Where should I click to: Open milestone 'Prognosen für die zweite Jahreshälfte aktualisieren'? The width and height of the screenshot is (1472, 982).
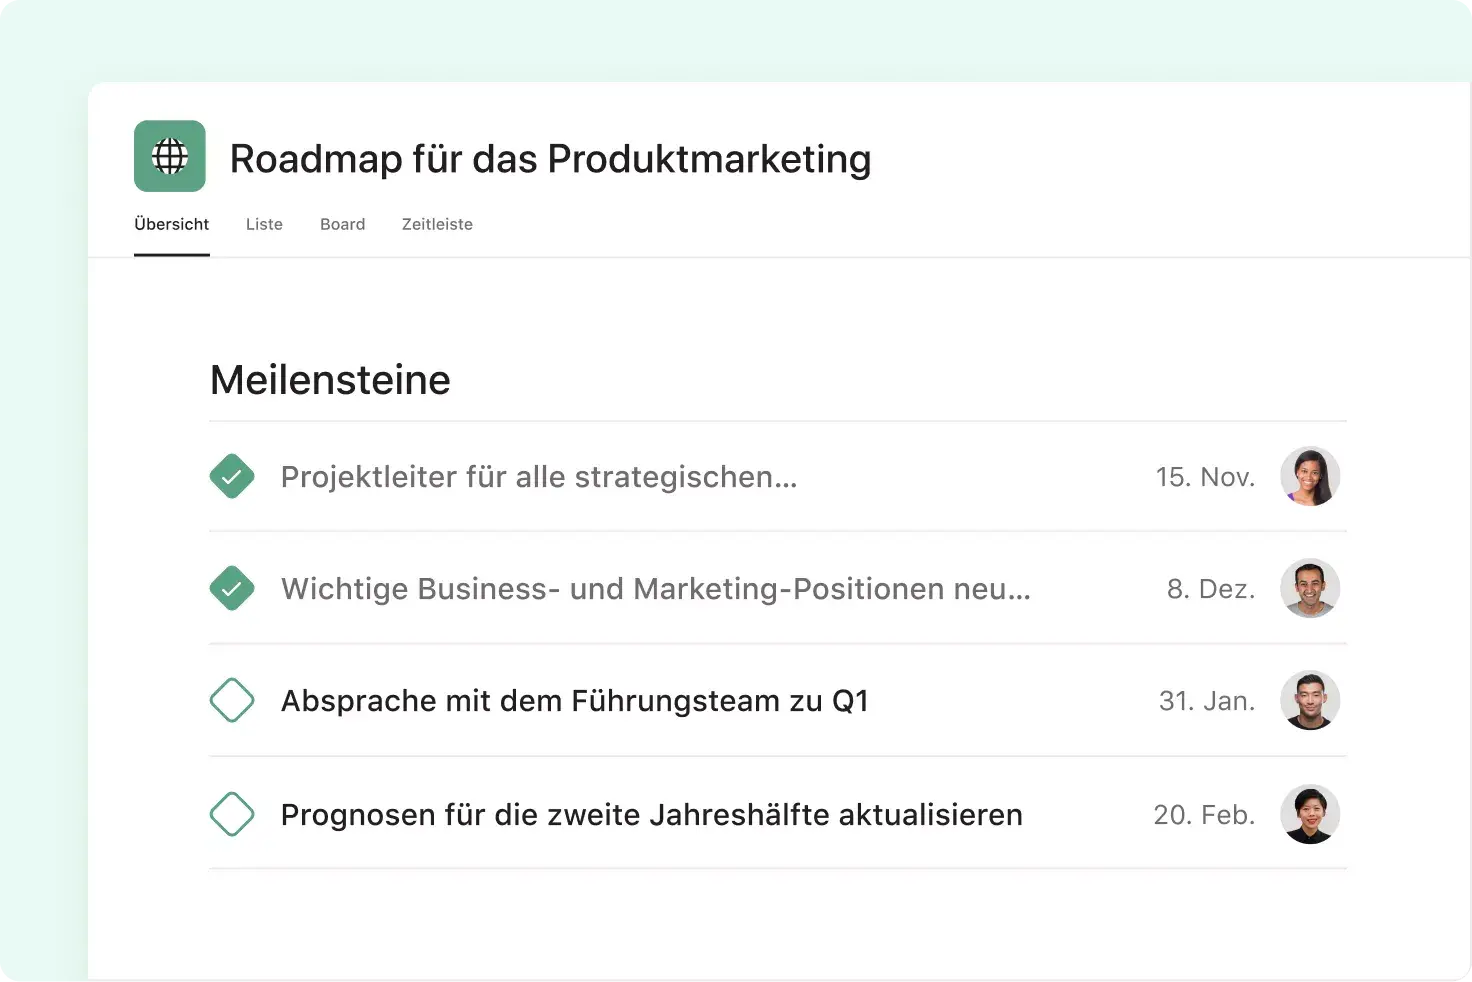tap(651, 815)
